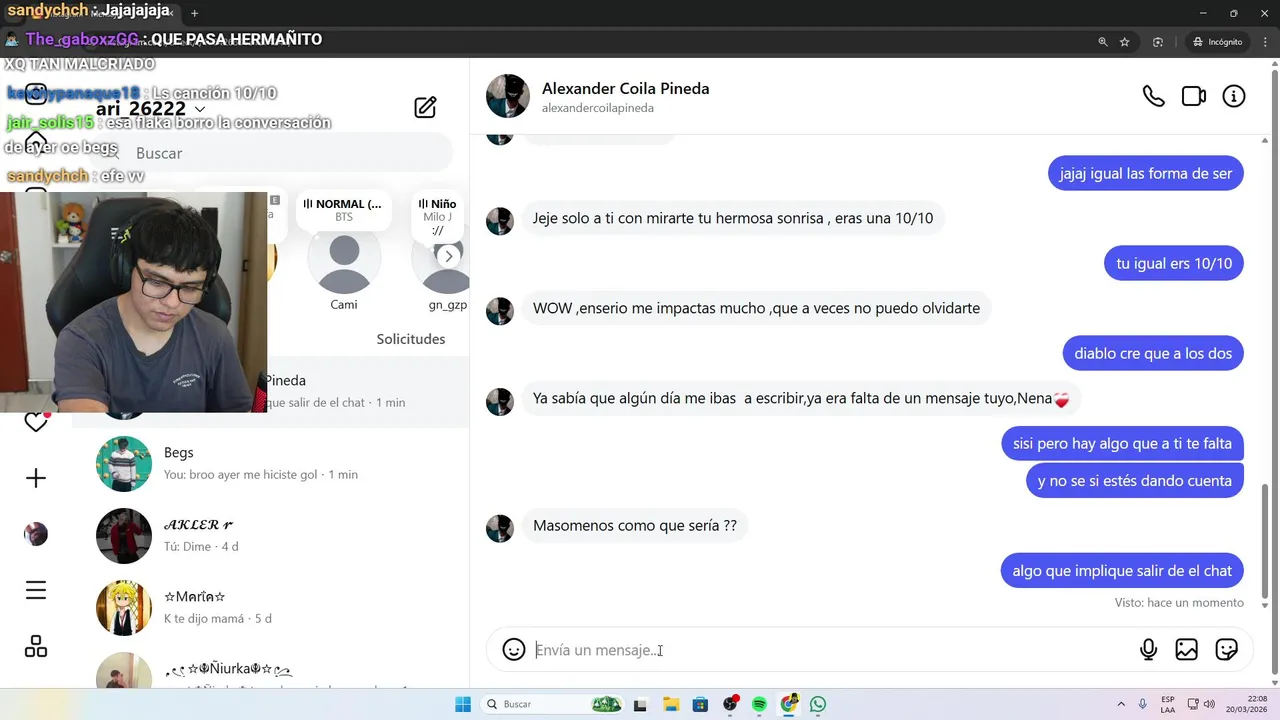Viewport: 1280px width, 720px height.
Task: Open Spotify from the taskbar
Action: click(759, 704)
